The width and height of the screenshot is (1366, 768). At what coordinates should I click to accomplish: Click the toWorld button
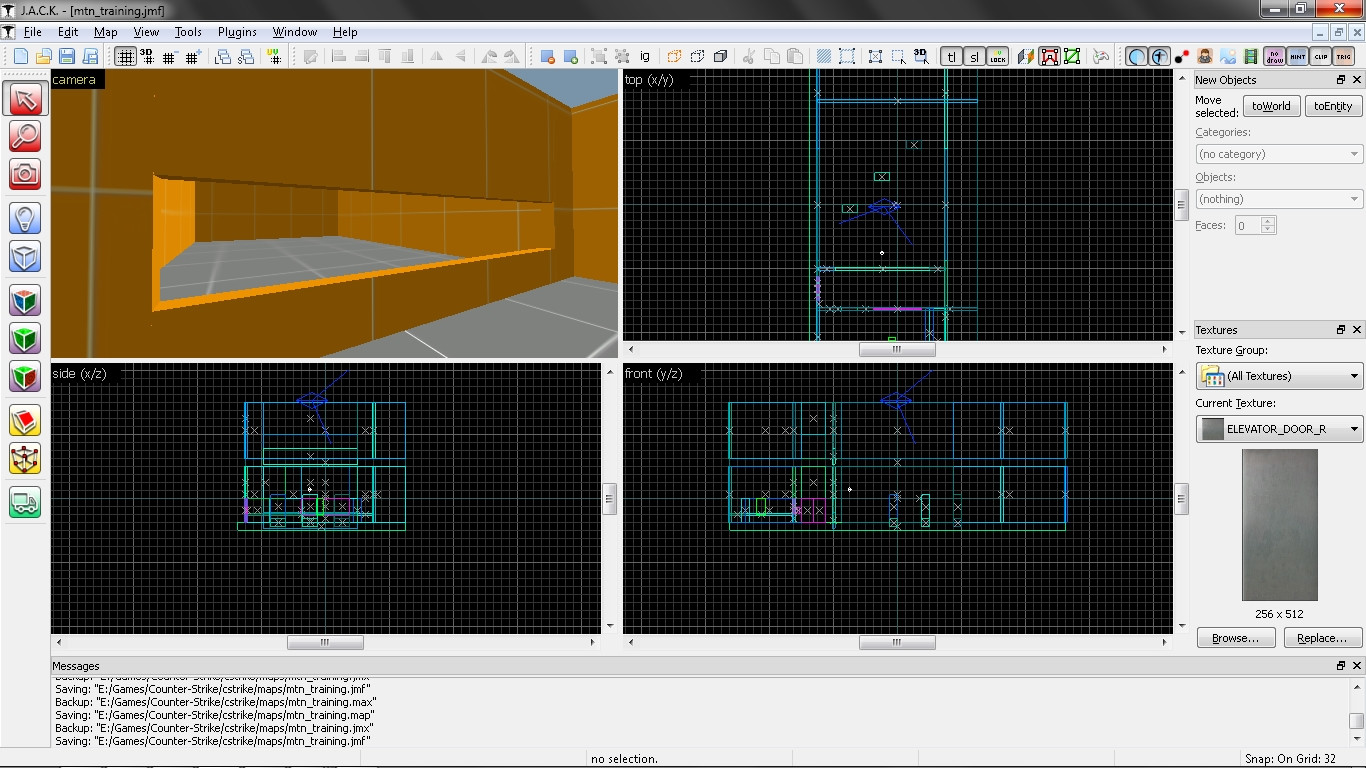point(1271,106)
